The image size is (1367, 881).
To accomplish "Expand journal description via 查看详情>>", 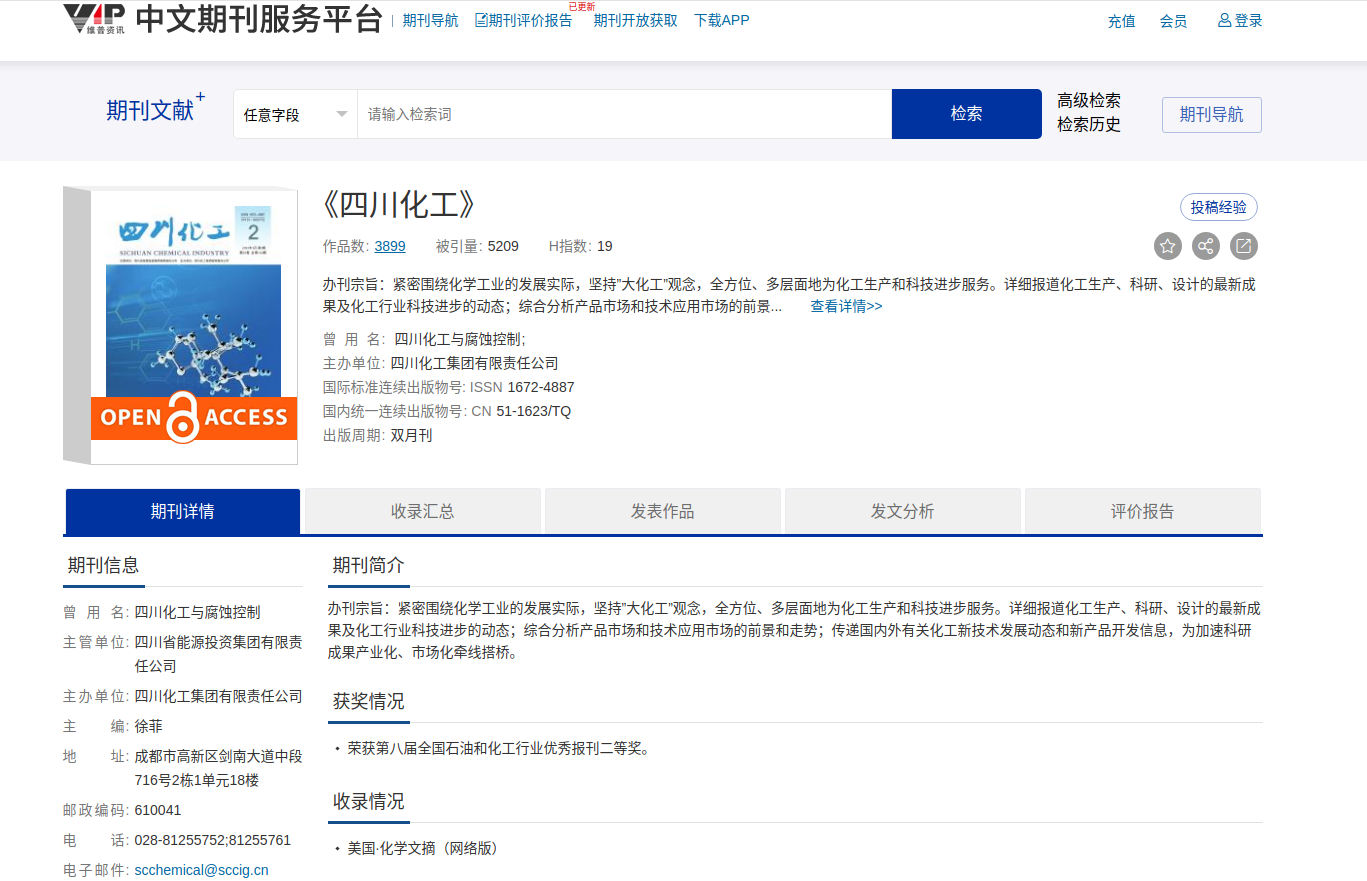I will pos(845,307).
